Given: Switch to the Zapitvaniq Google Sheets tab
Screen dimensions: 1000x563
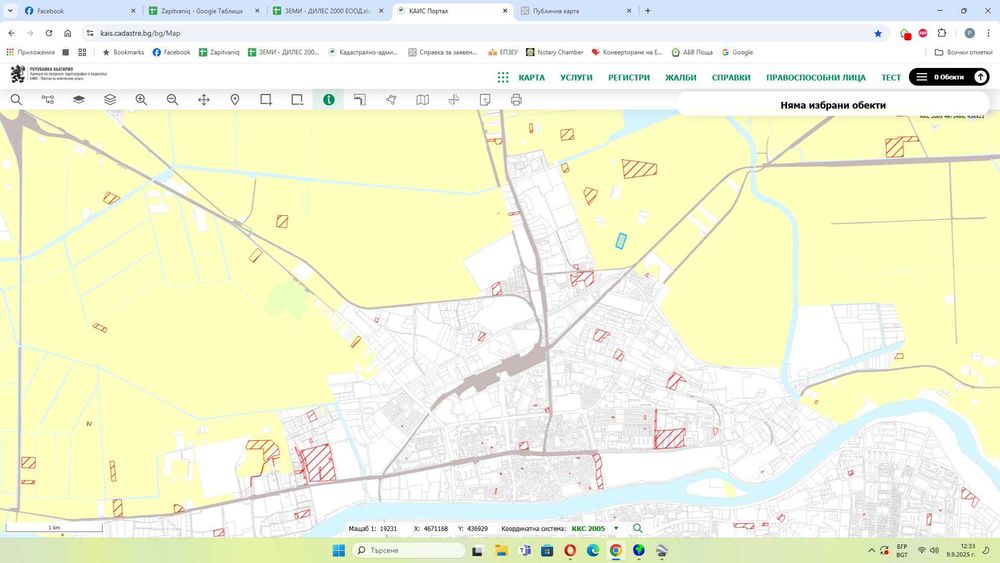Looking at the screenshot, I should coord(201,11).
